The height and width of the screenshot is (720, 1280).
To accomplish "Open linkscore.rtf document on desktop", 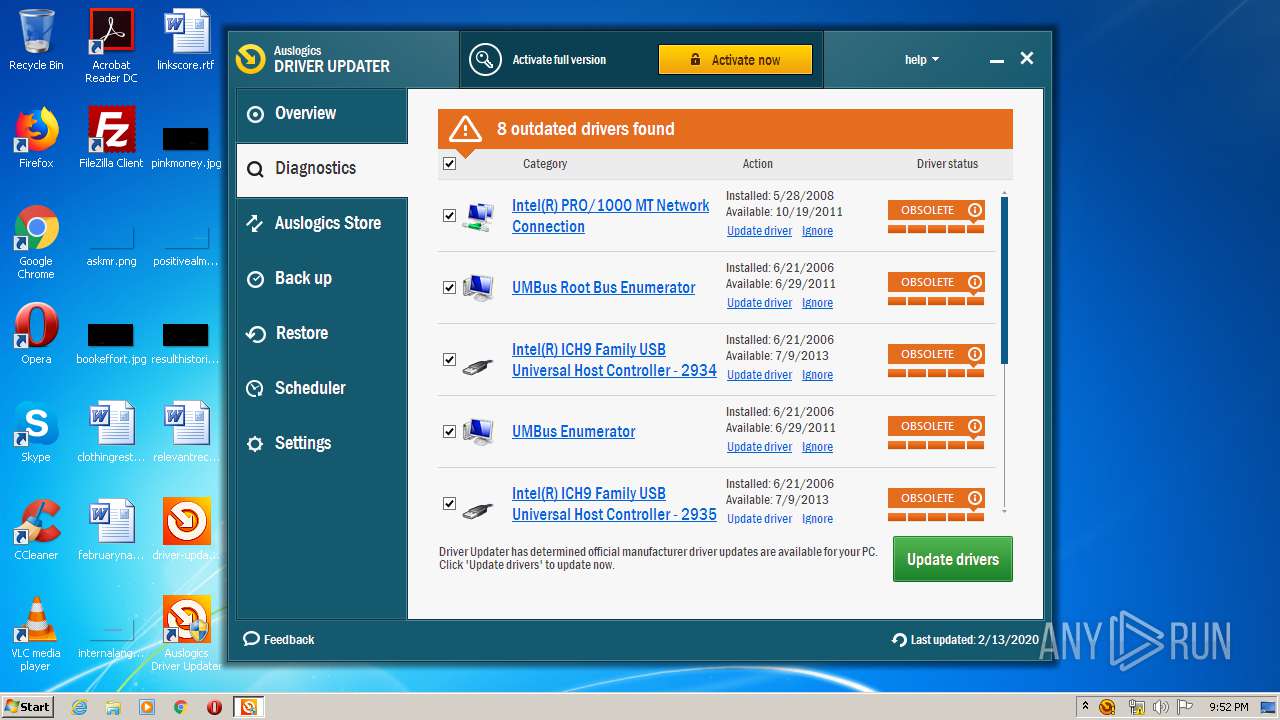I will [x=186, y=41].
